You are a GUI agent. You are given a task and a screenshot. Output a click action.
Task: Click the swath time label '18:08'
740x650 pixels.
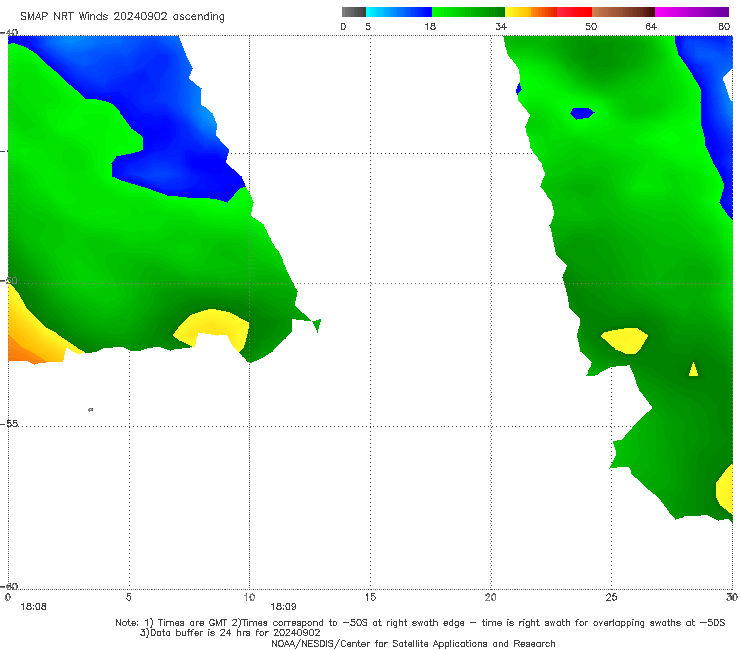[x=34, y=607]
